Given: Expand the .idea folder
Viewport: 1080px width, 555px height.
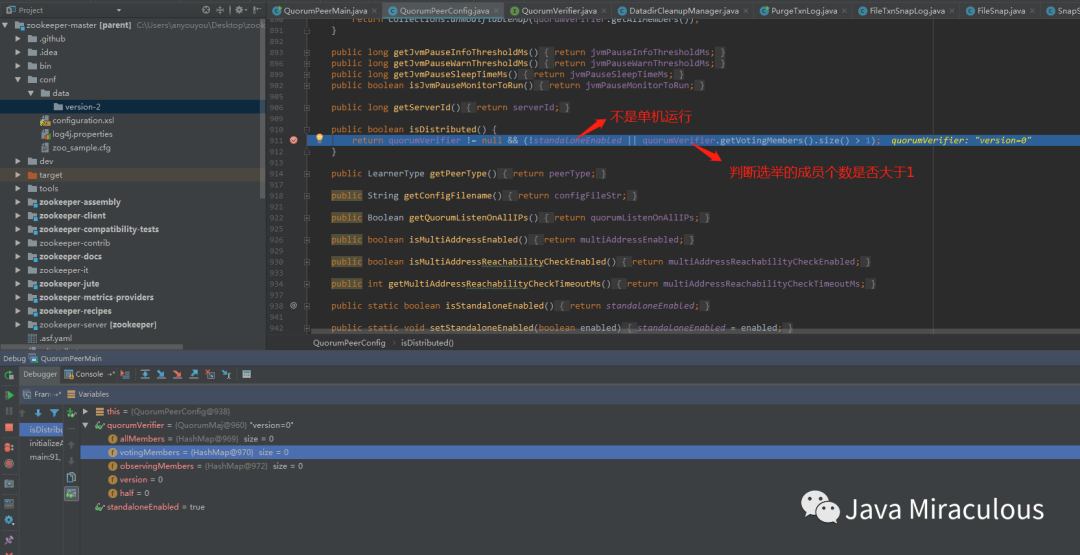Looking at the screenshot, I should 19,52.
